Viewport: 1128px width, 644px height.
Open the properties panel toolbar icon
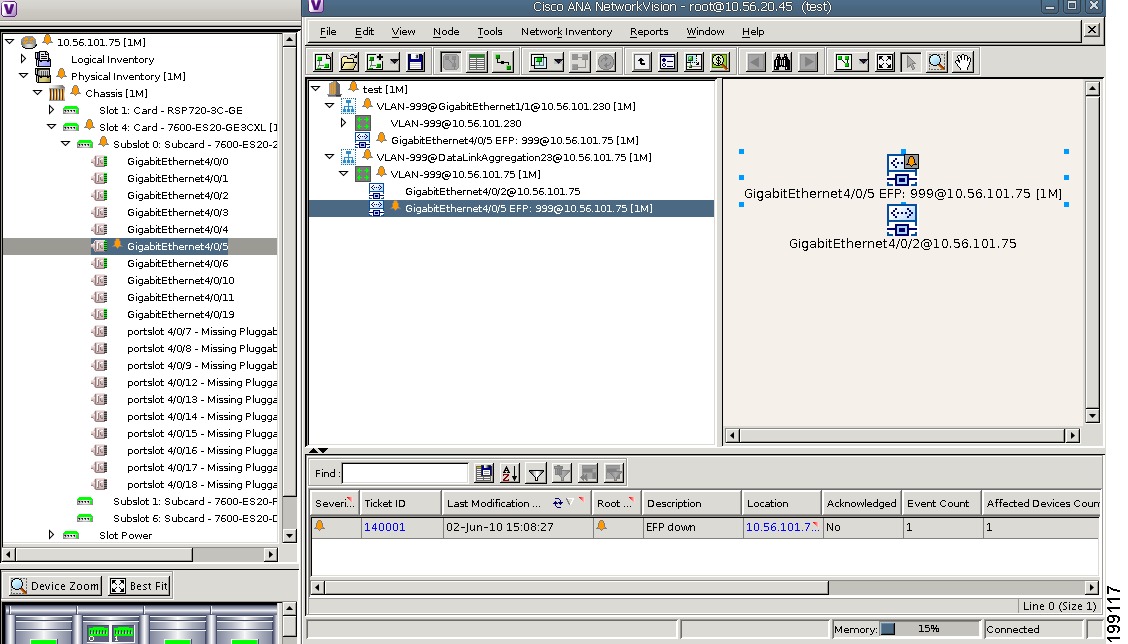point(668,63)
